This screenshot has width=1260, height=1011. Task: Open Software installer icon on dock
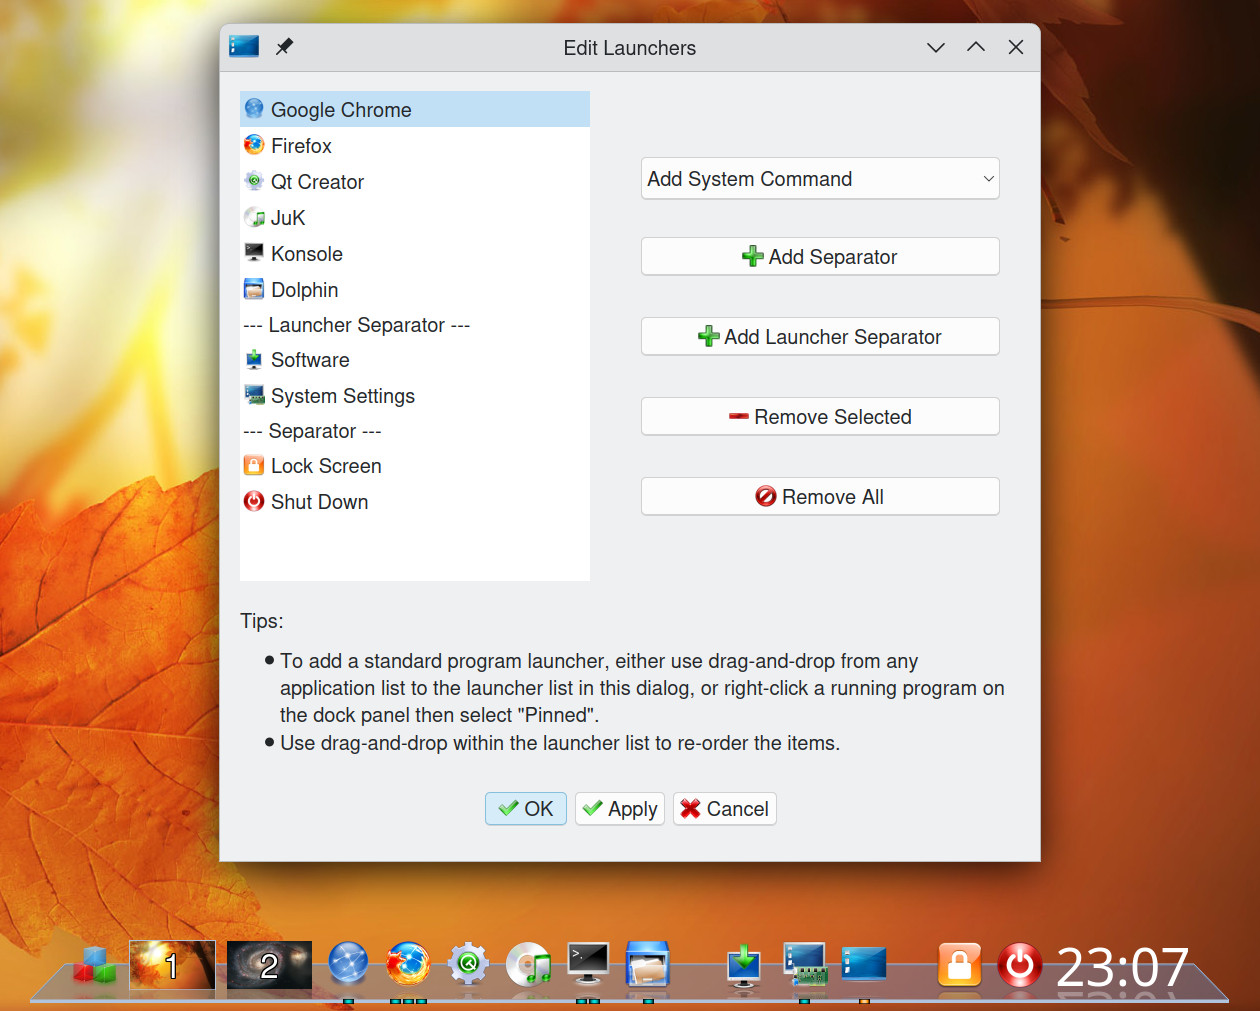click(x=744, y=965)
